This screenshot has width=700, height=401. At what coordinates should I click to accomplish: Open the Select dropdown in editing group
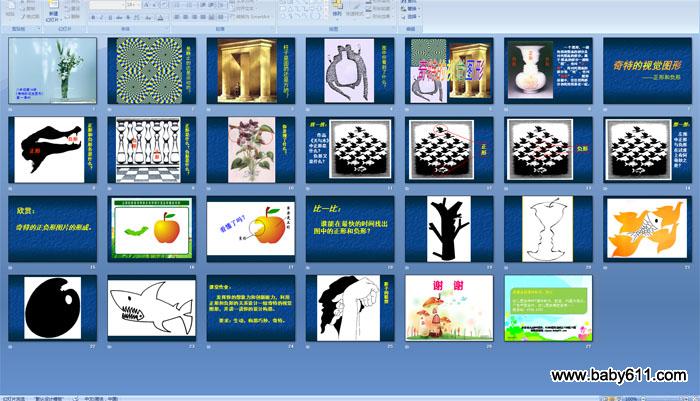(411, 17)
